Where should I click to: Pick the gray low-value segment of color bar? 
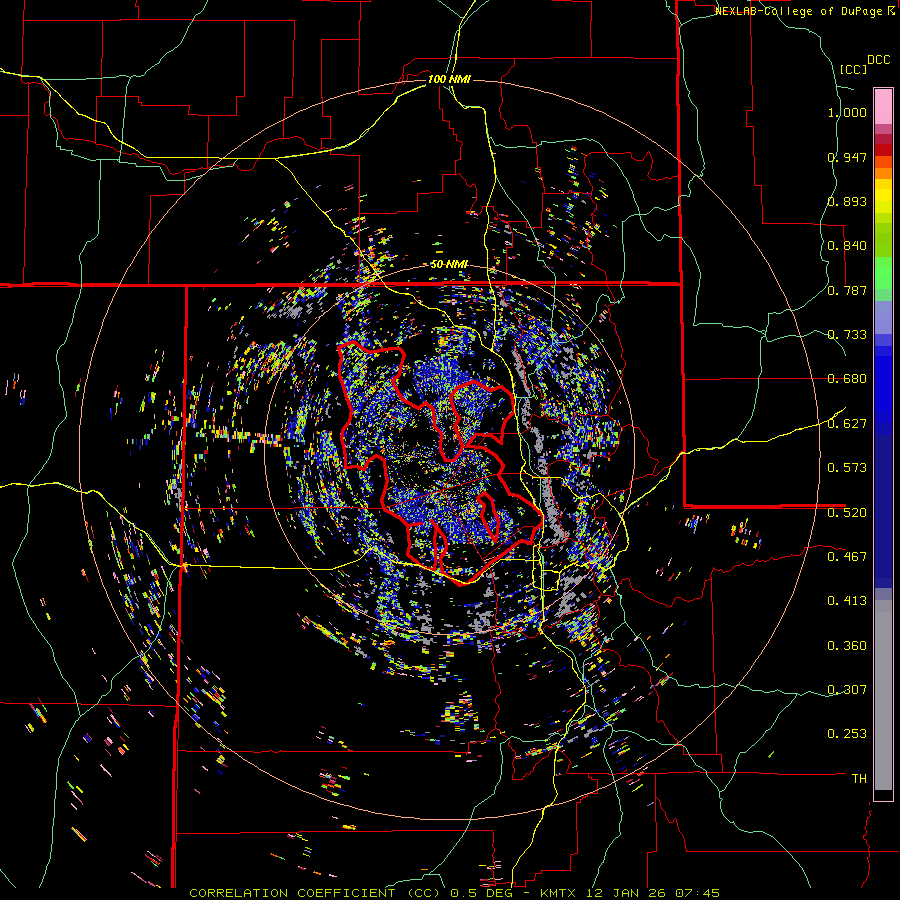click(x=883, y=695)
